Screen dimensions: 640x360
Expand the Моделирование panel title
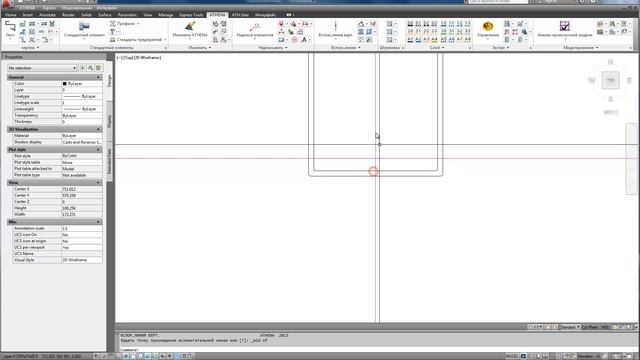click(580, 48)
